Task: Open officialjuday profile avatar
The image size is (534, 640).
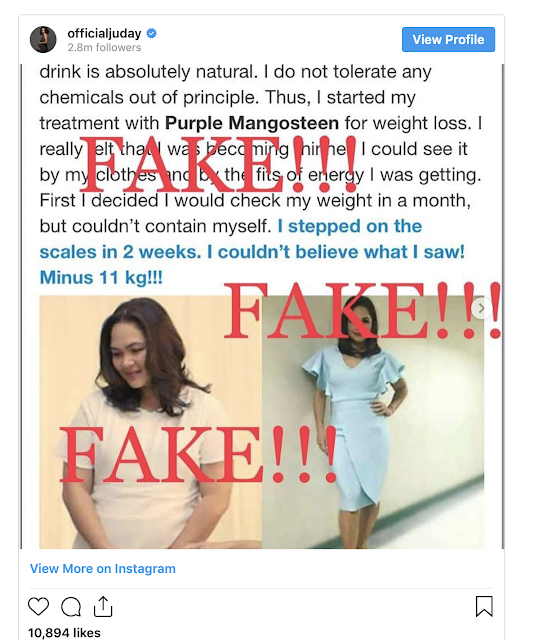Action: pos(43,40)
